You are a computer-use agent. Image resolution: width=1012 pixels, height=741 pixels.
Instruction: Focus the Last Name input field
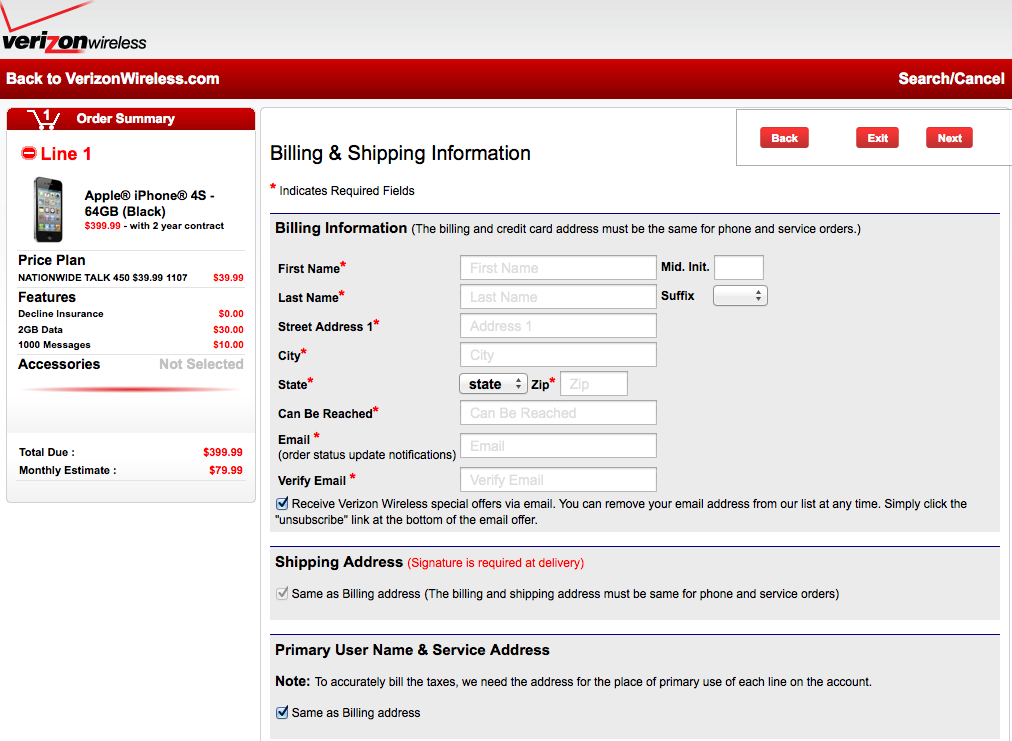(558, 297)
